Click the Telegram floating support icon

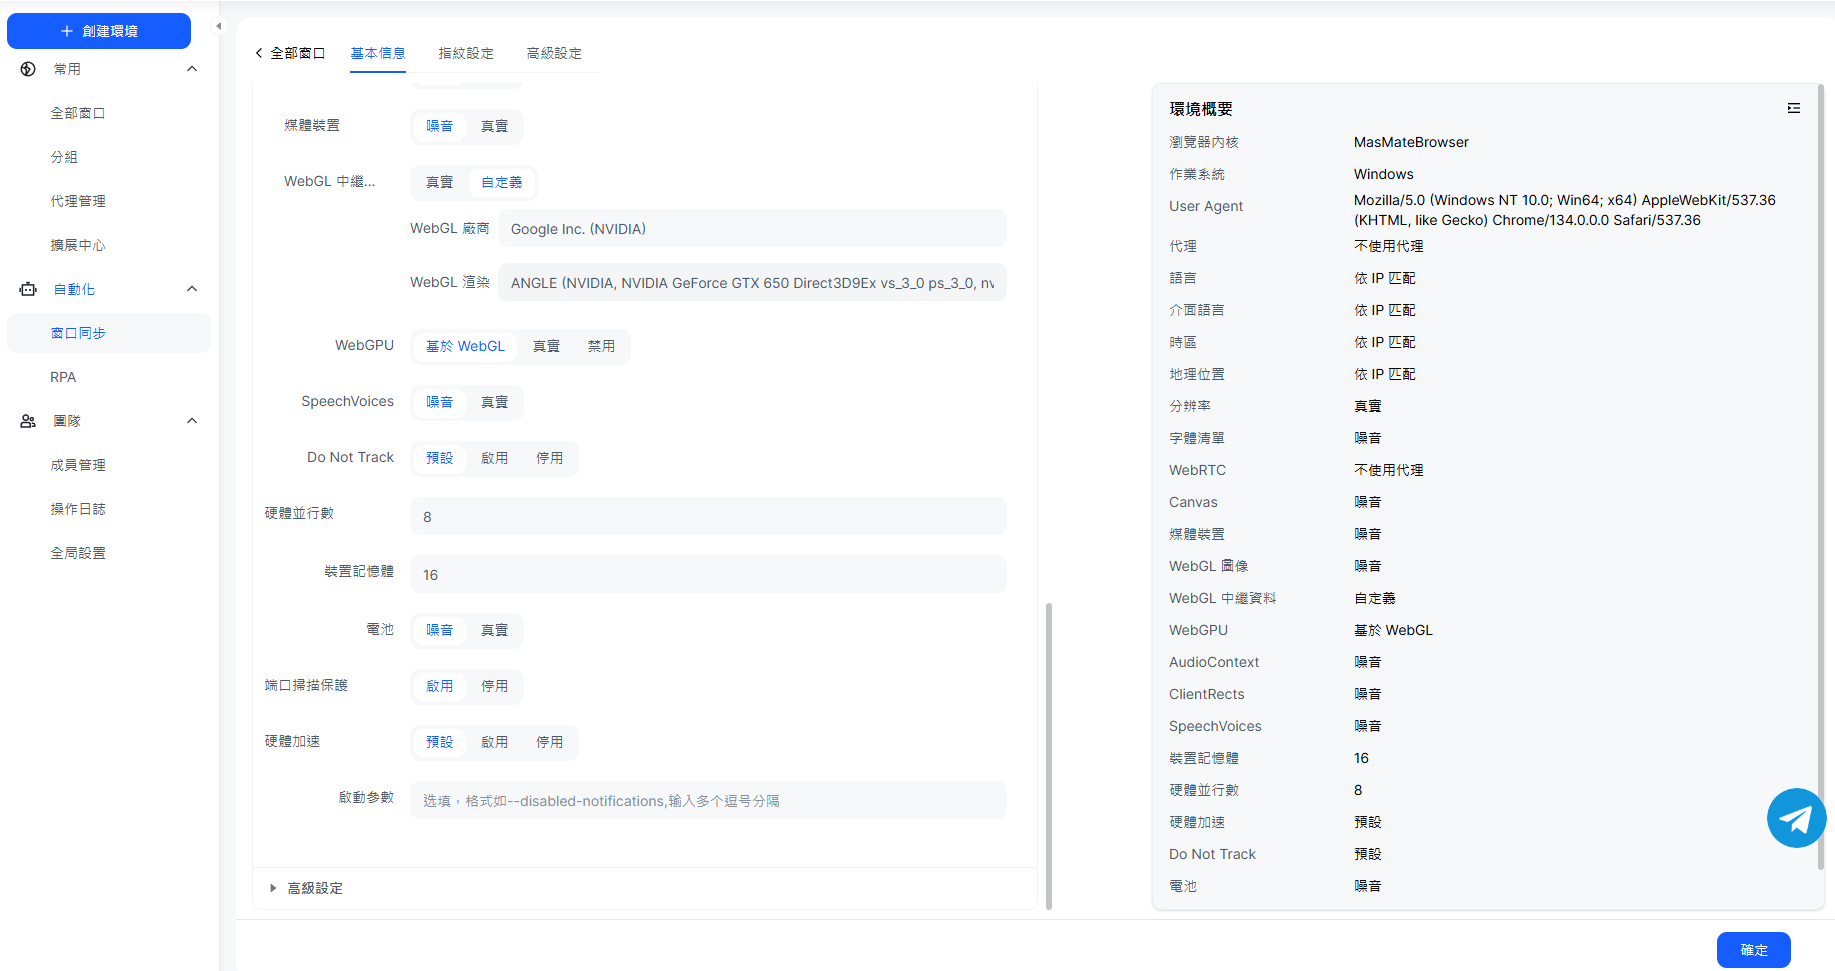1796,818
